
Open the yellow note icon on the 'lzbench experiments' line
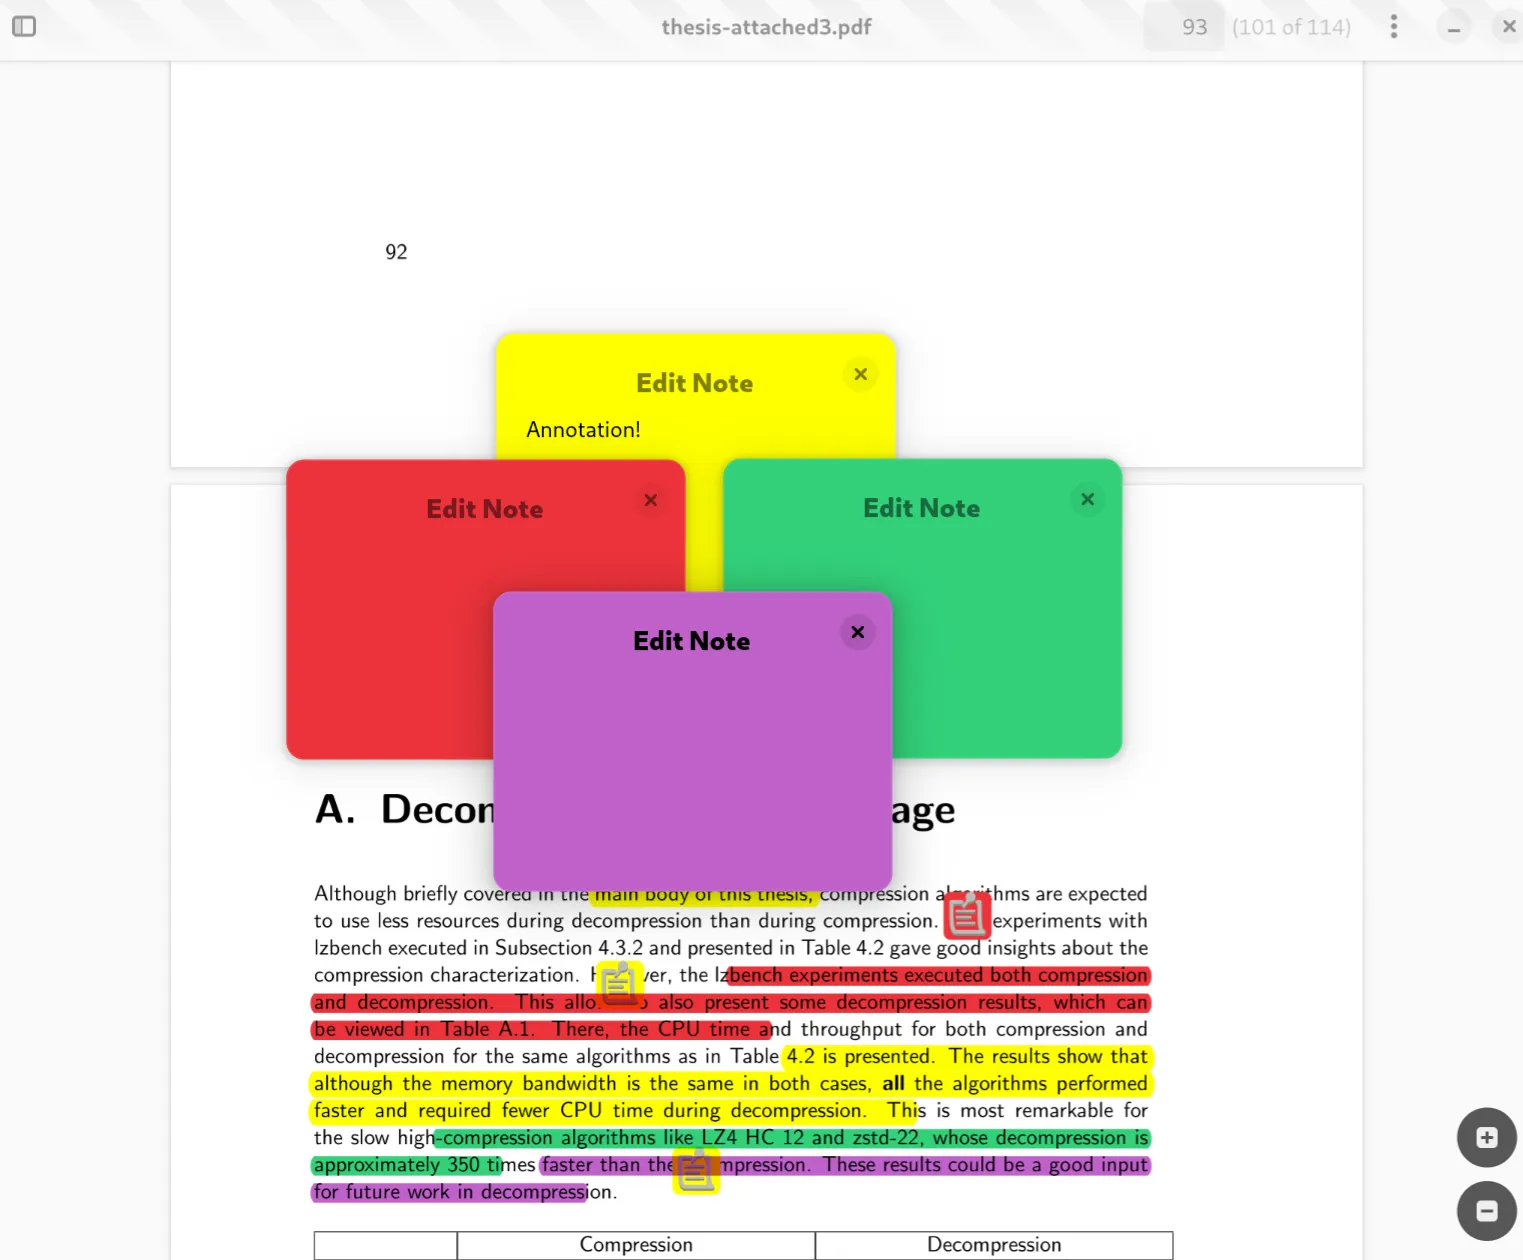coord(619,984)
